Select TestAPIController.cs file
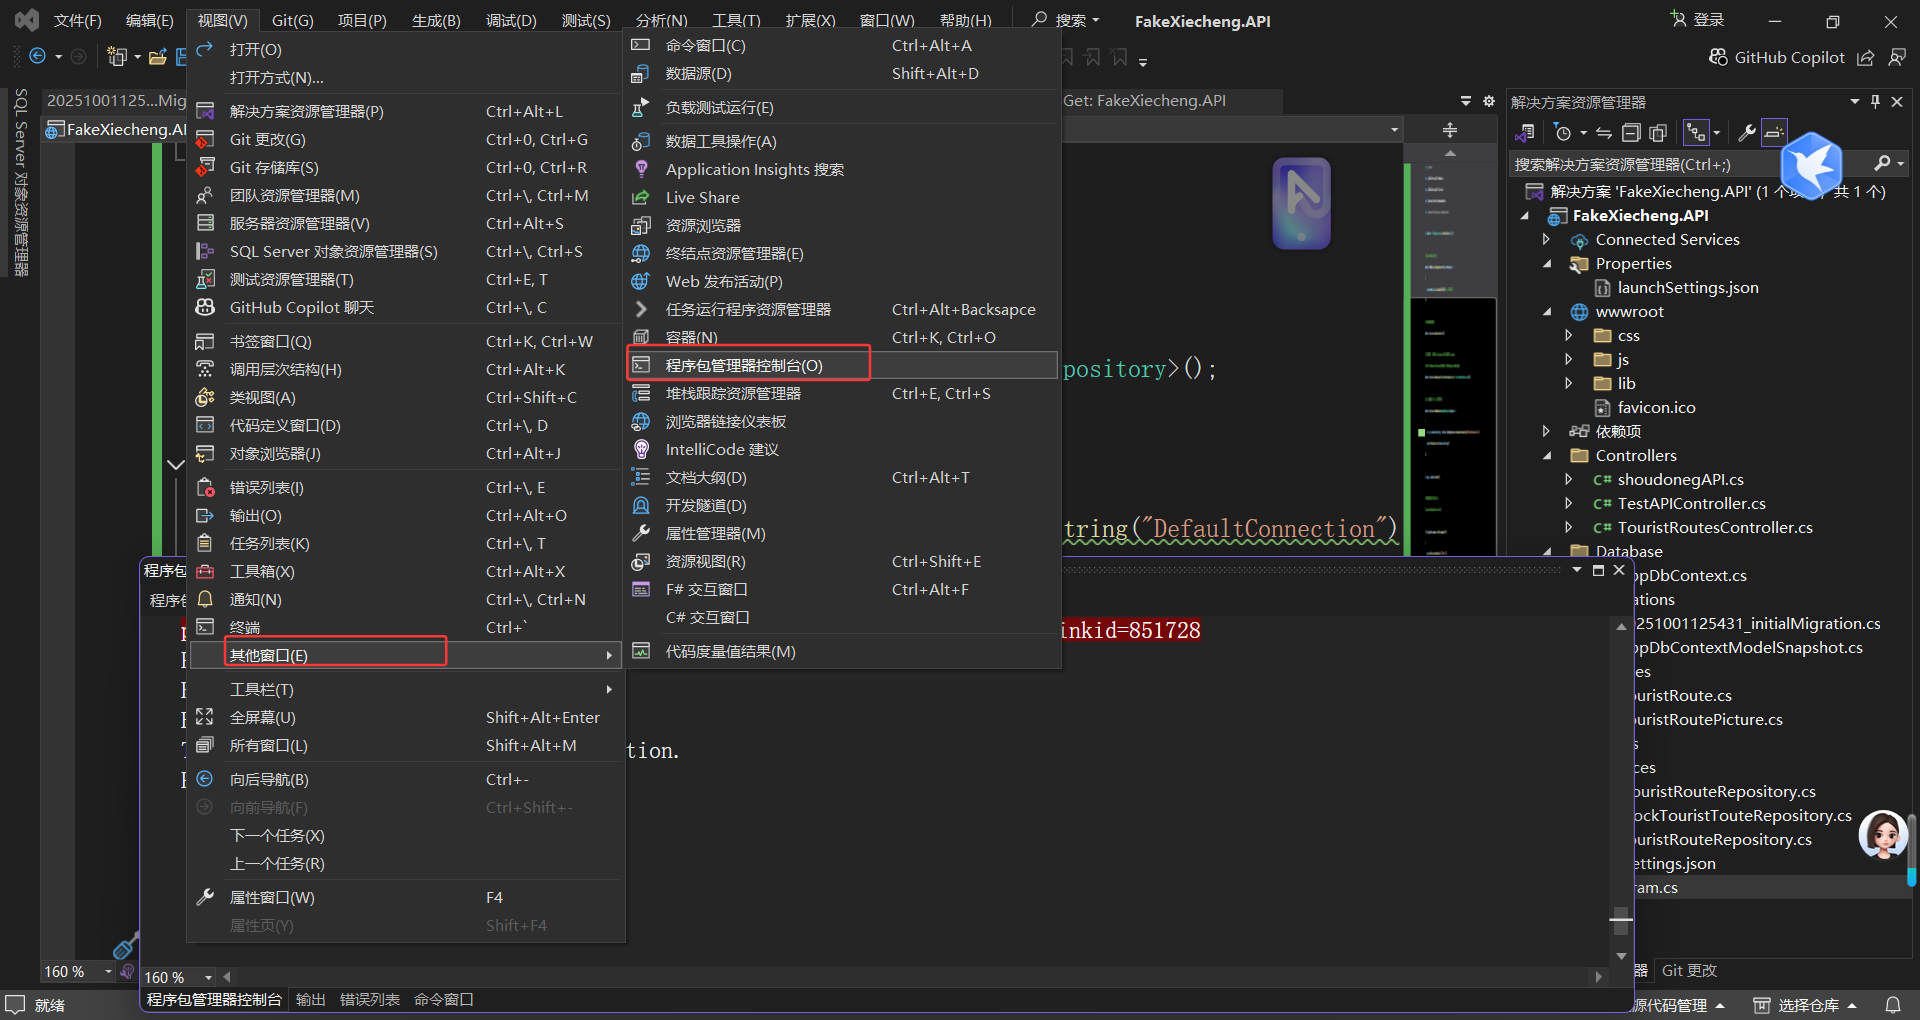The image size is (1920, 1020). click(1691, 504)
